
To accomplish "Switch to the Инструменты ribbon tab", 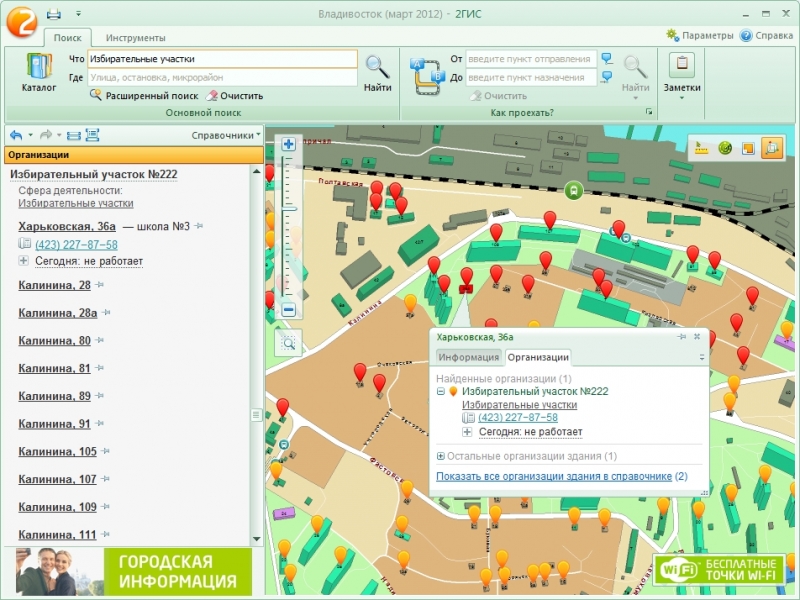I will coord(135,37).
